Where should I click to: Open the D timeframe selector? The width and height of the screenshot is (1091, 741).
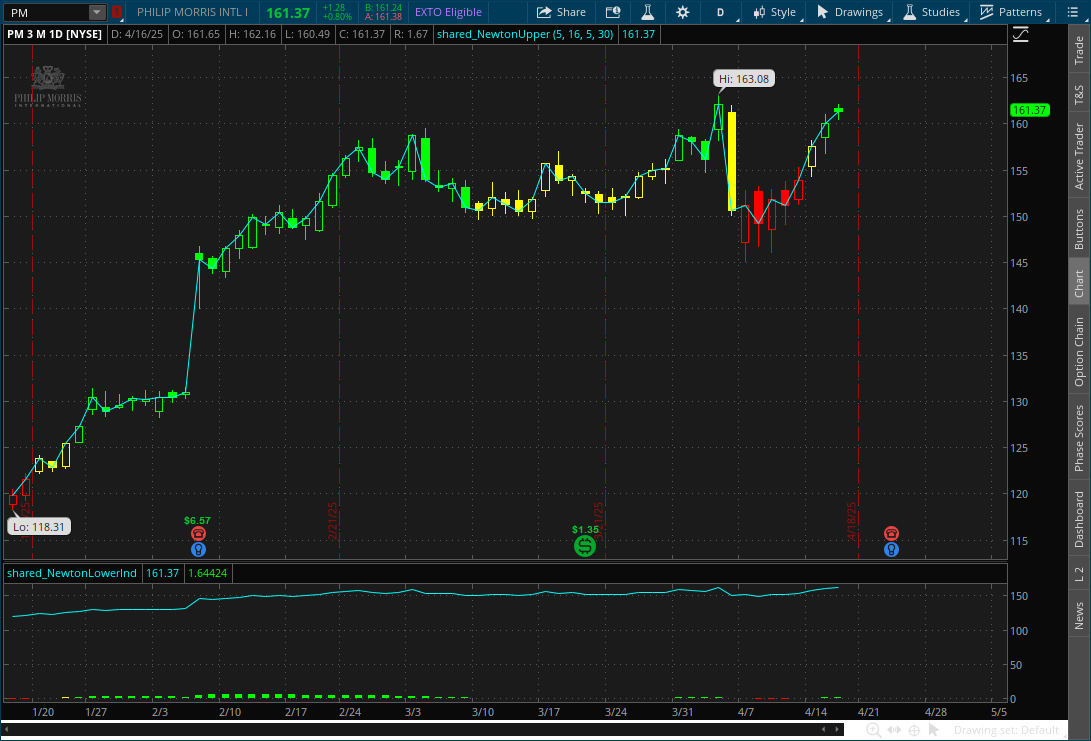point(722,12)
